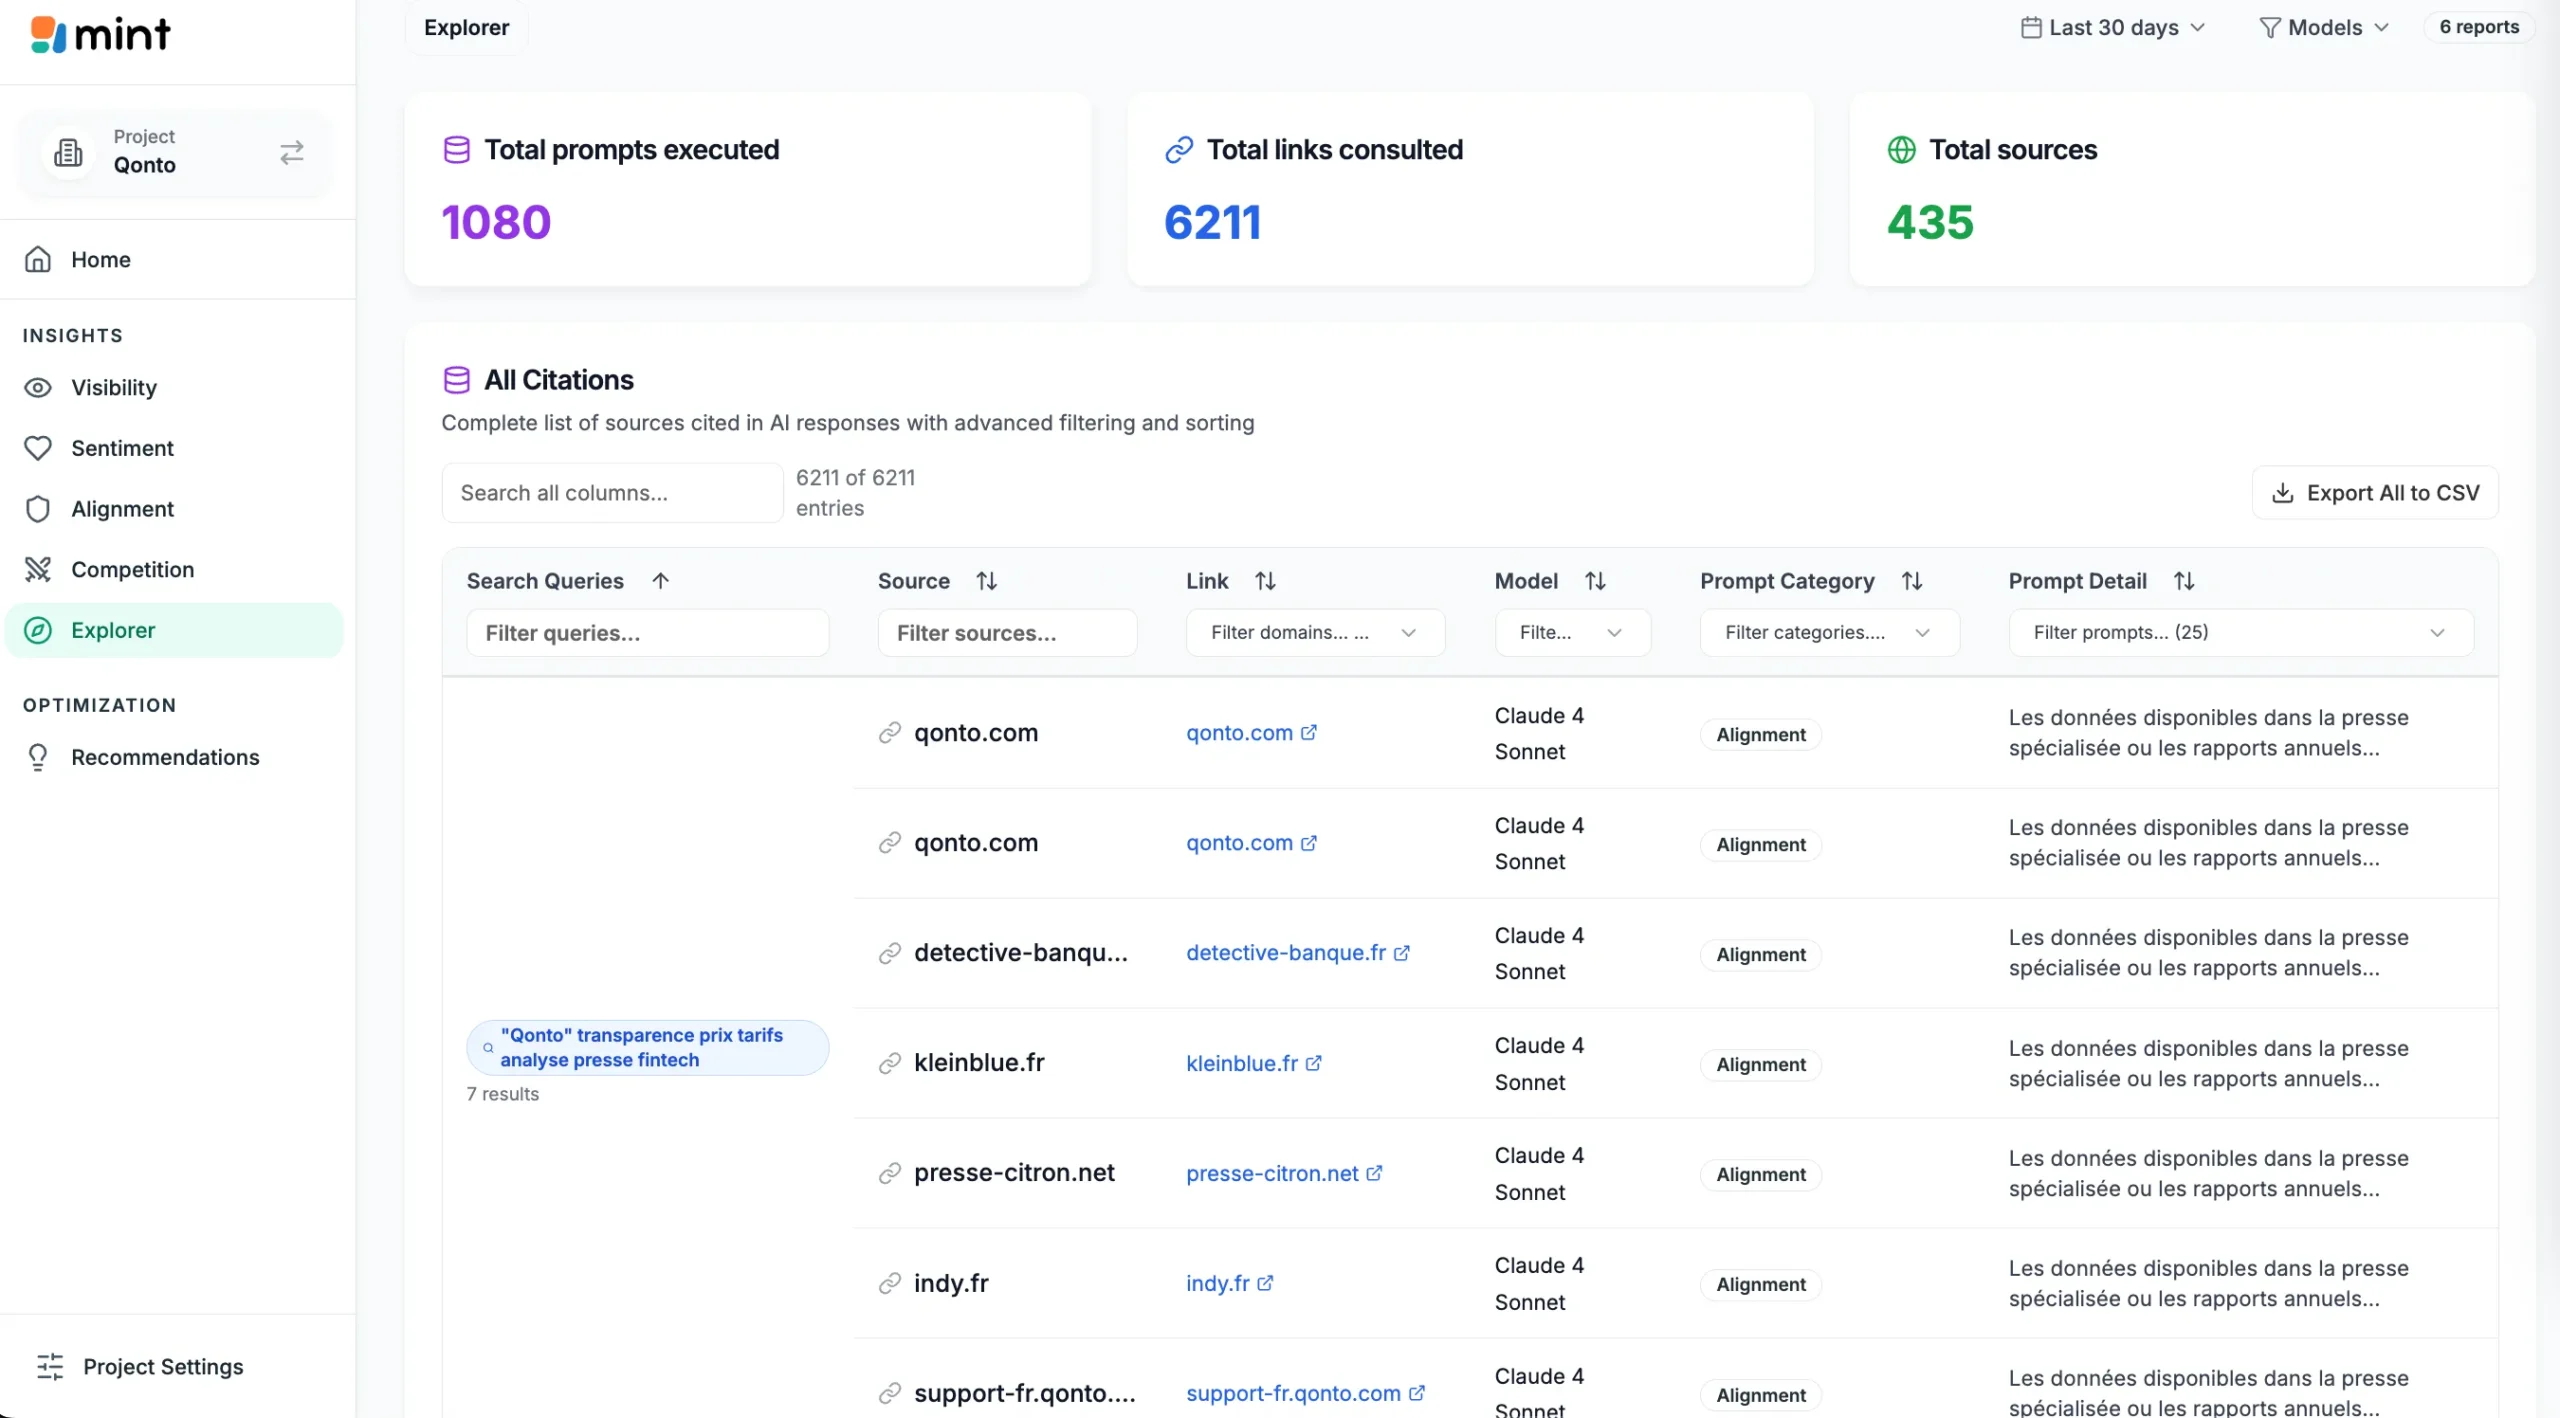Go to Competition insights page

point(132,570)
